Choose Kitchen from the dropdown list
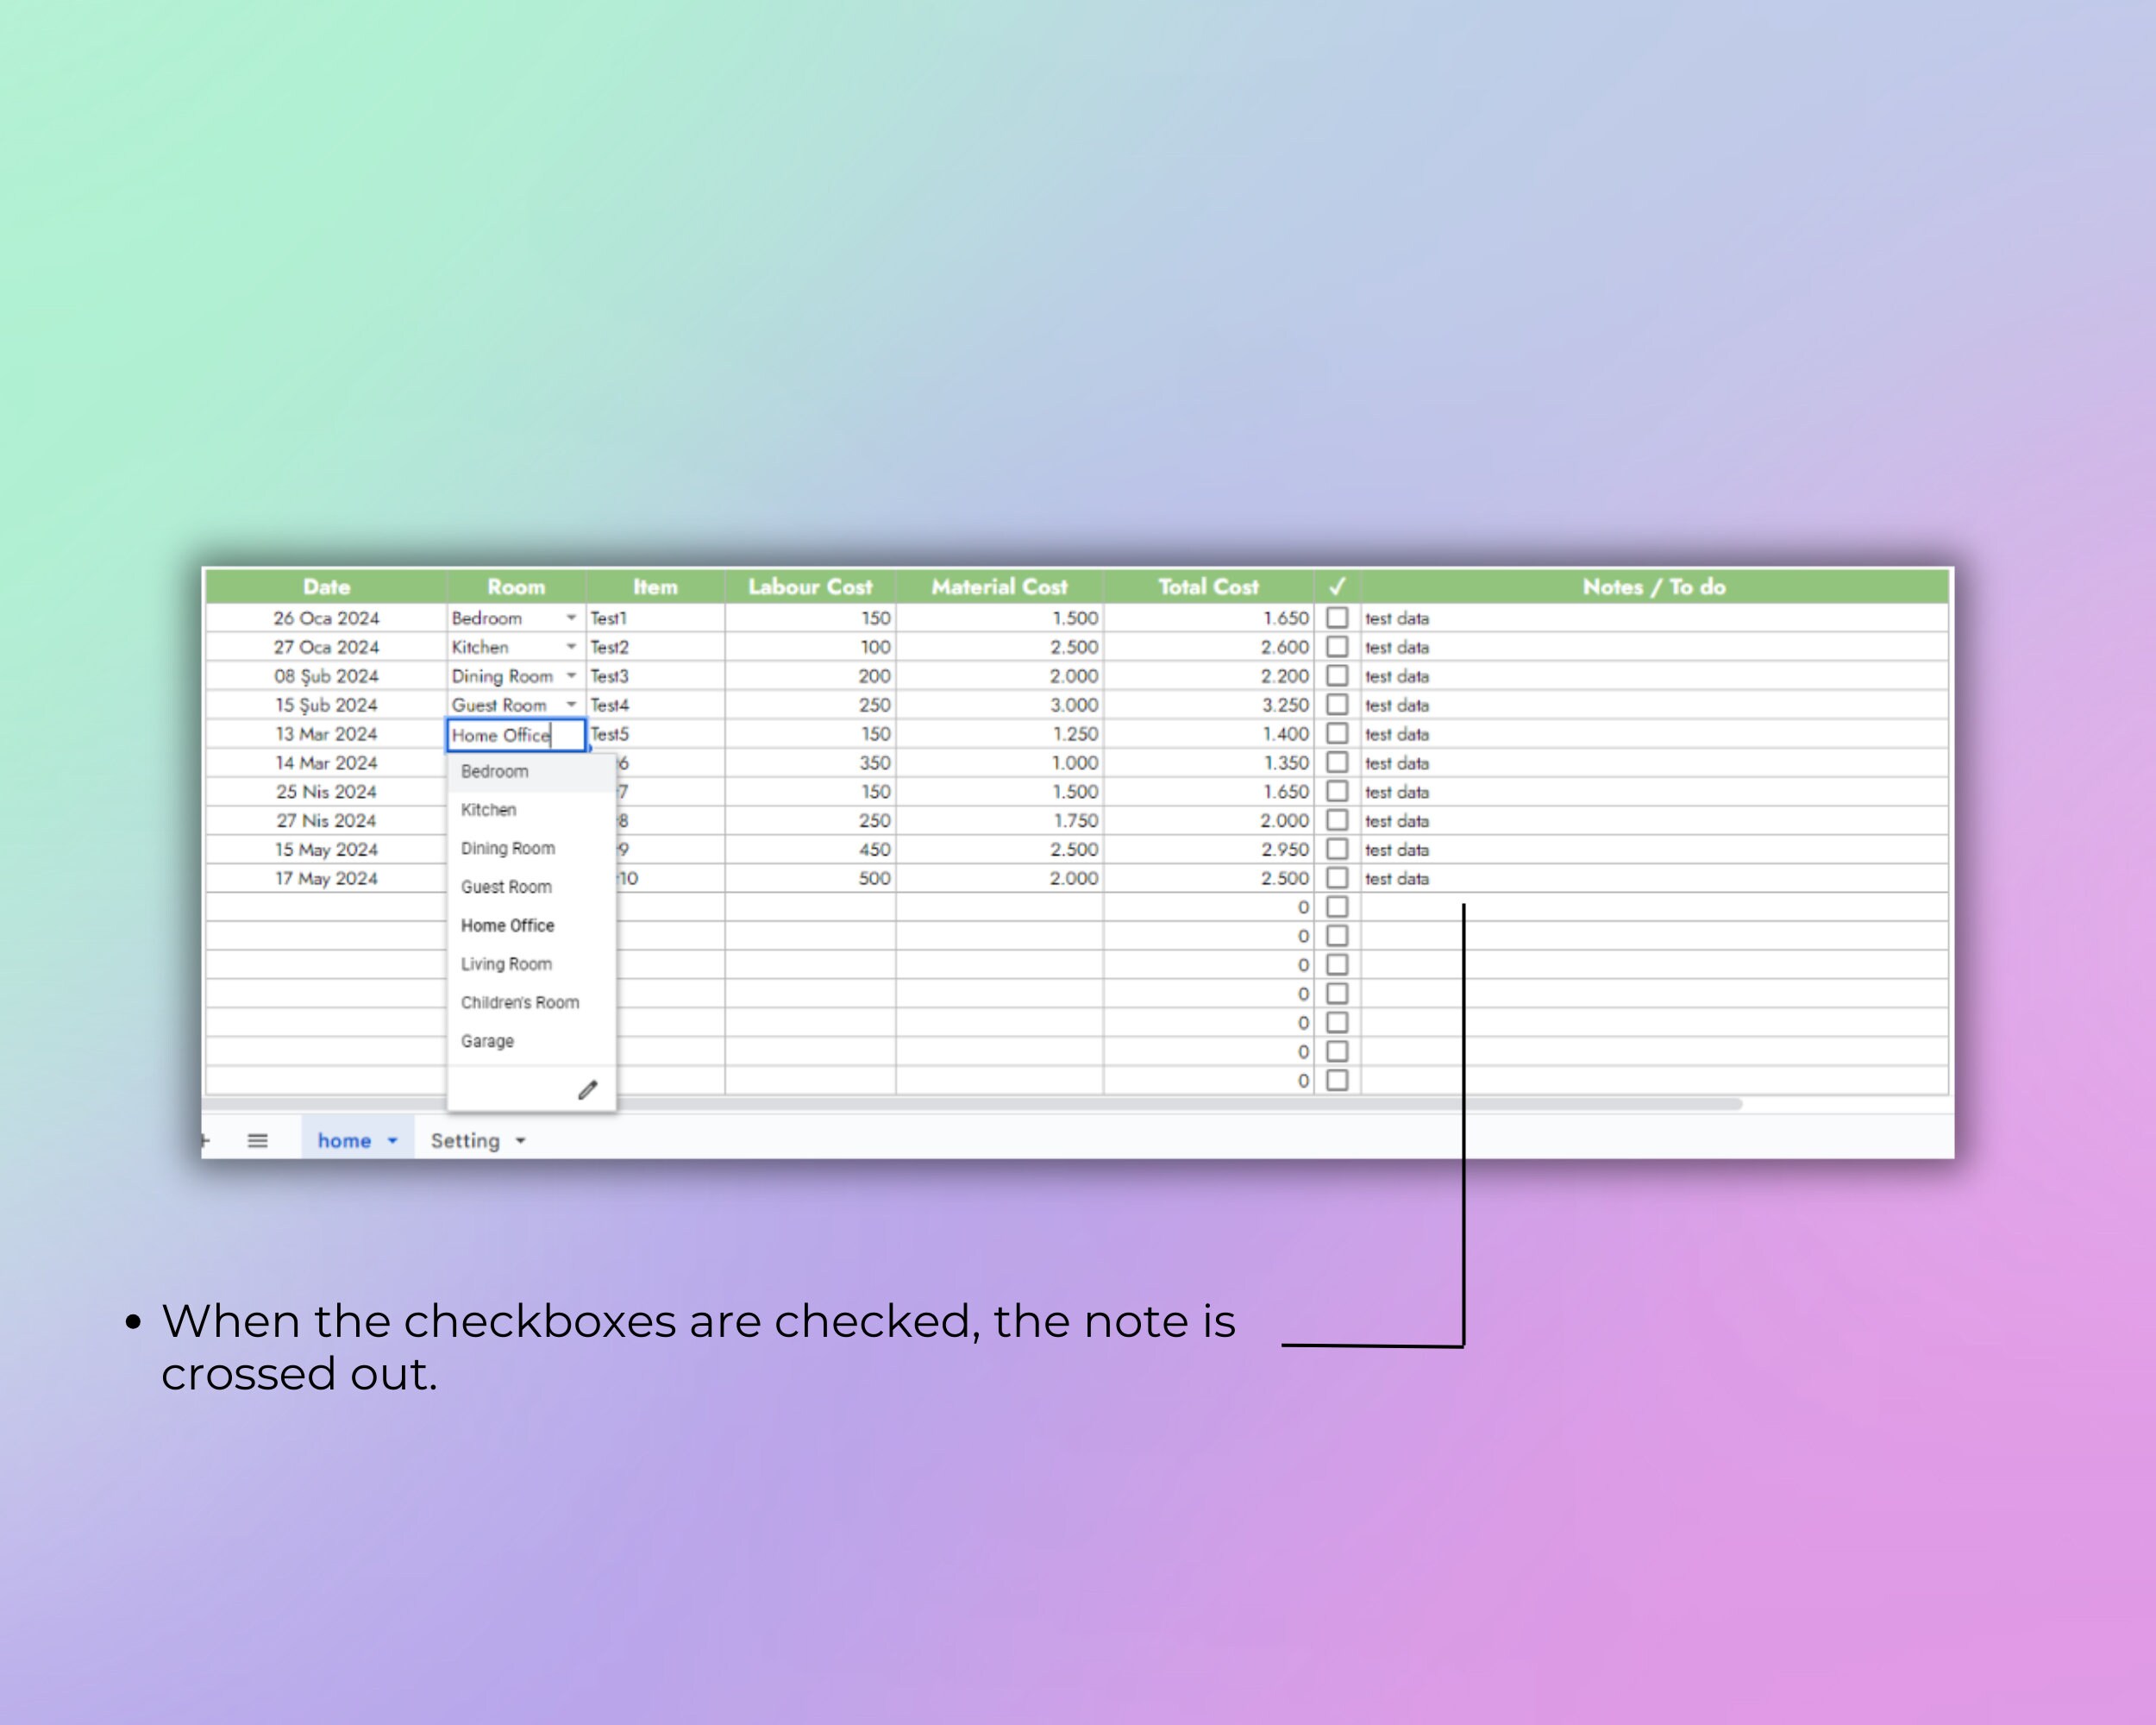Image resolution: width=2156 pixels, height=1725 pixels. (531, 810)
